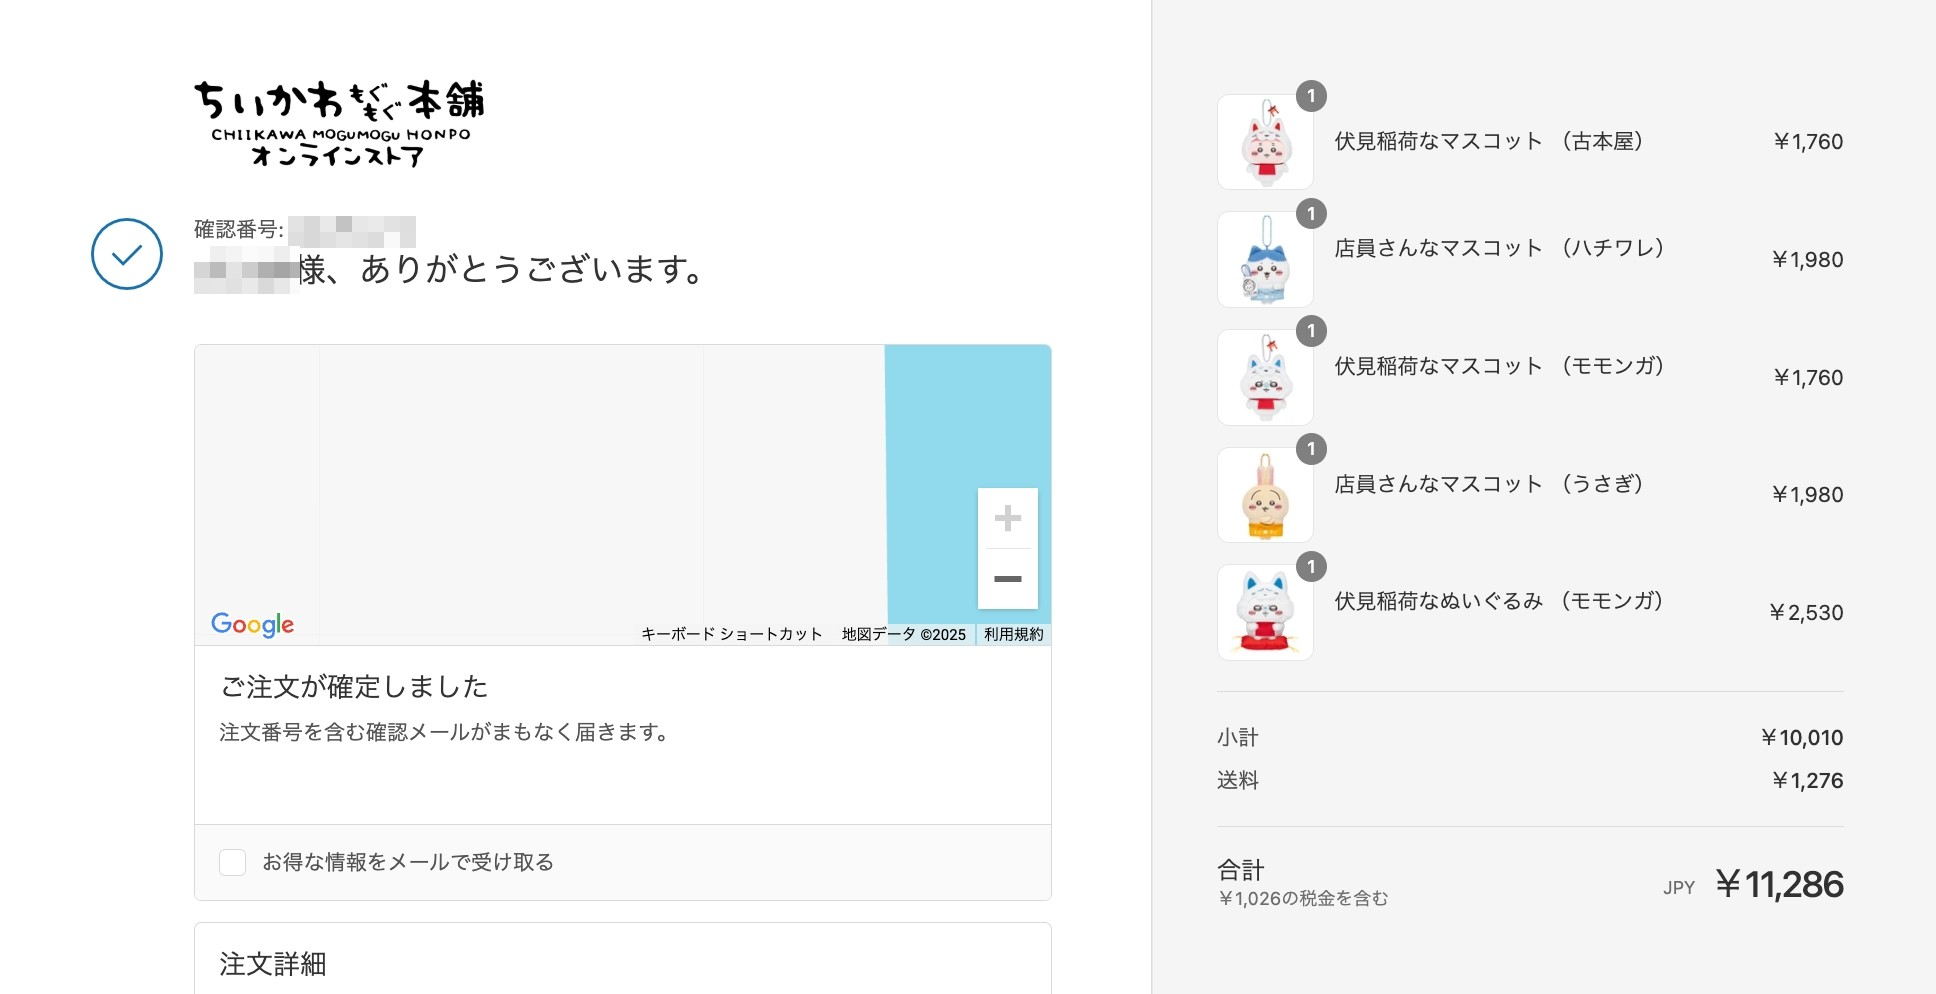
Task: Zoom out on the map with minus
Action: (1007, 579)
